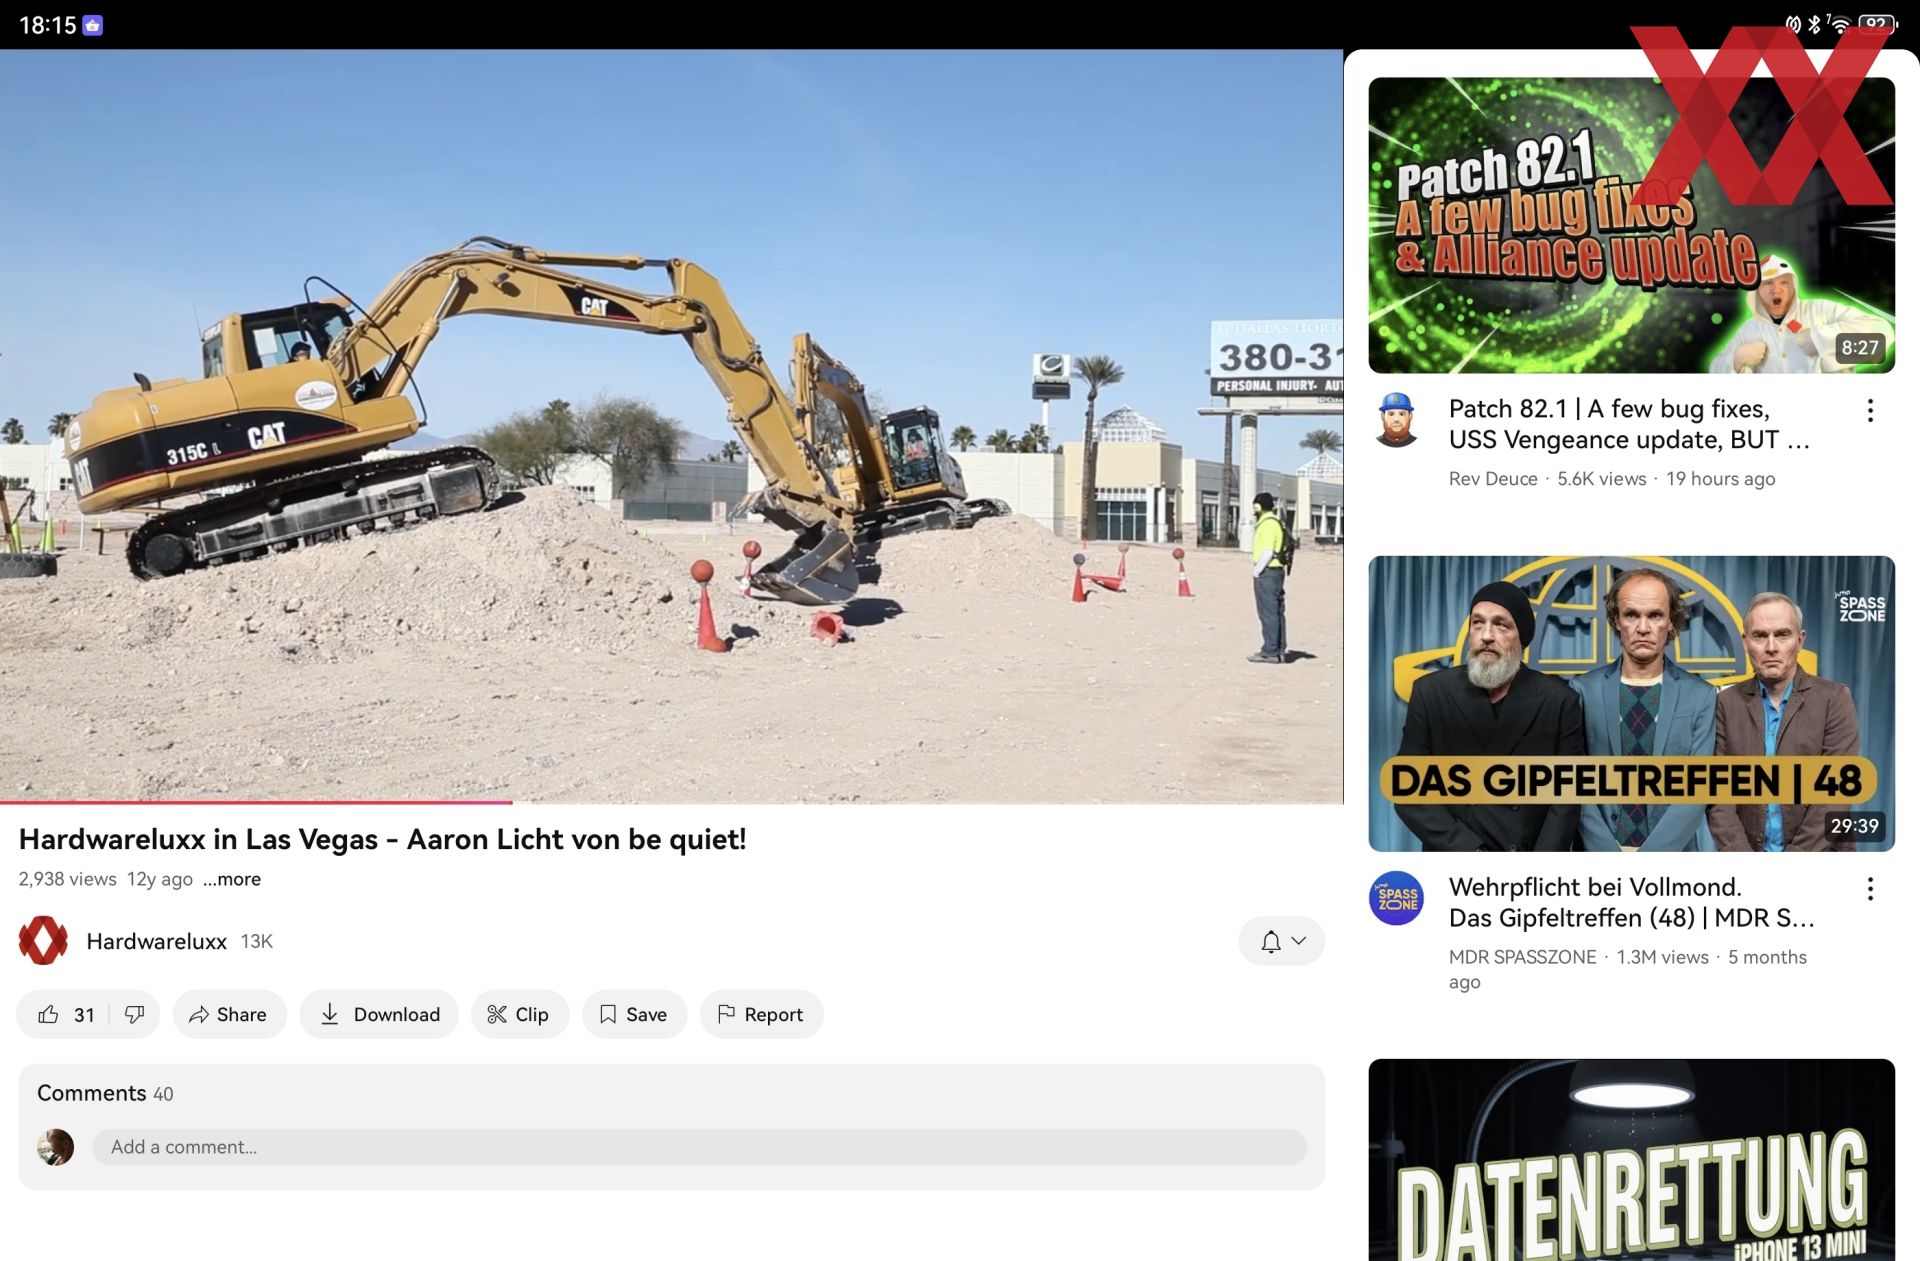Open options menu for Wehrpflicht bei Vollmond video
The image size is (1920, 1261).
pyautogui.click(x=1870, y=889)
